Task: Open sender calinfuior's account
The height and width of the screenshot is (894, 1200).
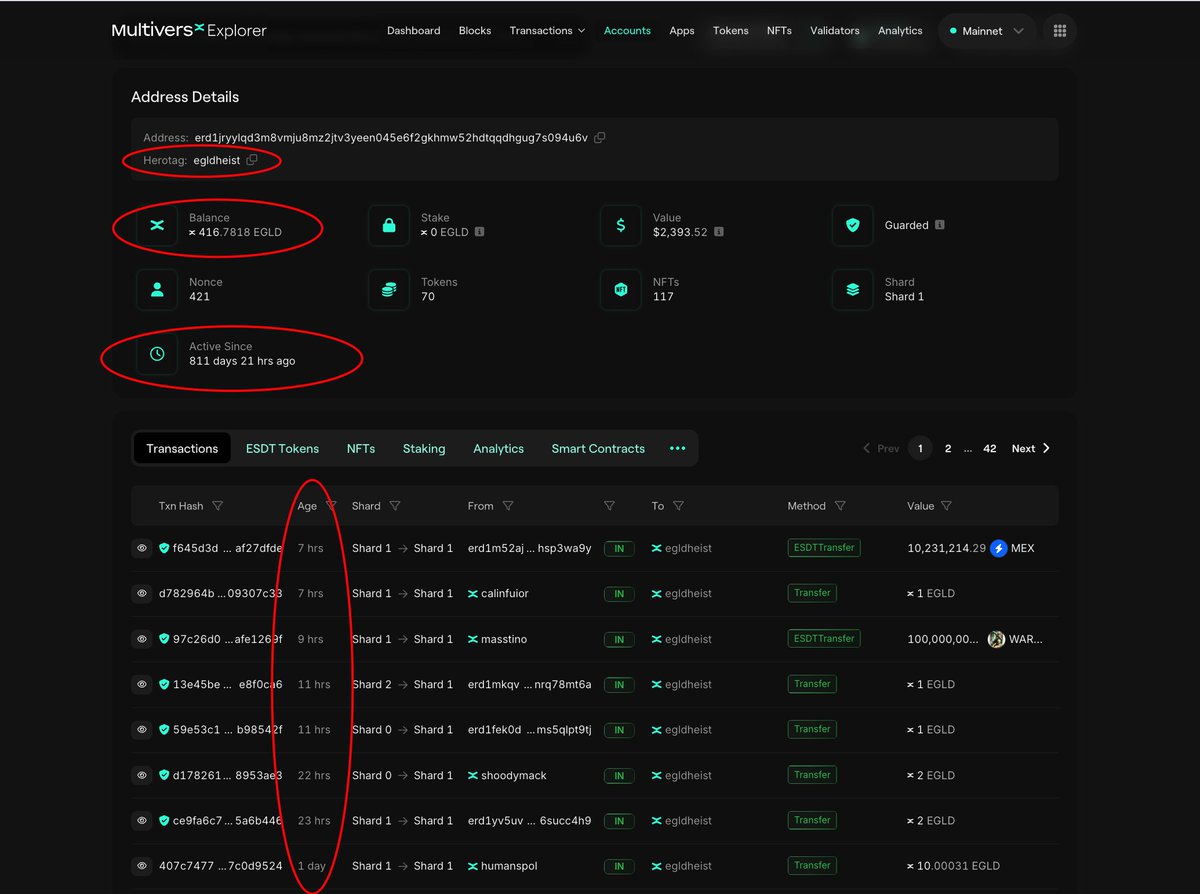Action: point(505,594)
